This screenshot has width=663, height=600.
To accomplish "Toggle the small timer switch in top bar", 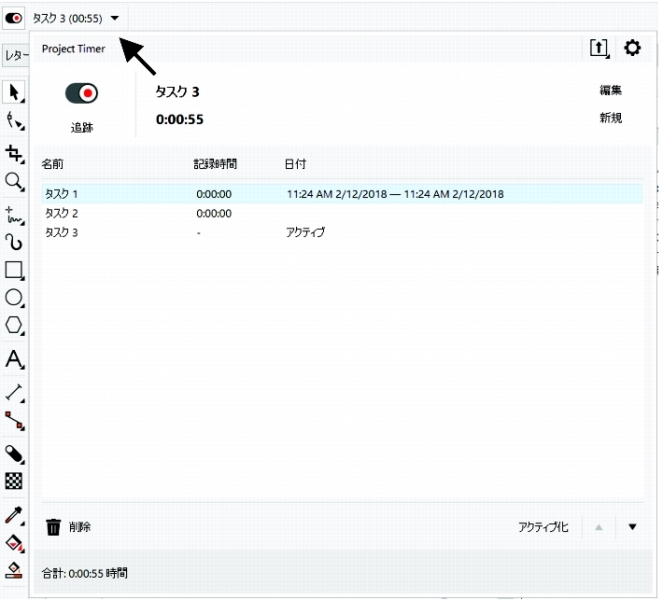I will tap(14, 18).
